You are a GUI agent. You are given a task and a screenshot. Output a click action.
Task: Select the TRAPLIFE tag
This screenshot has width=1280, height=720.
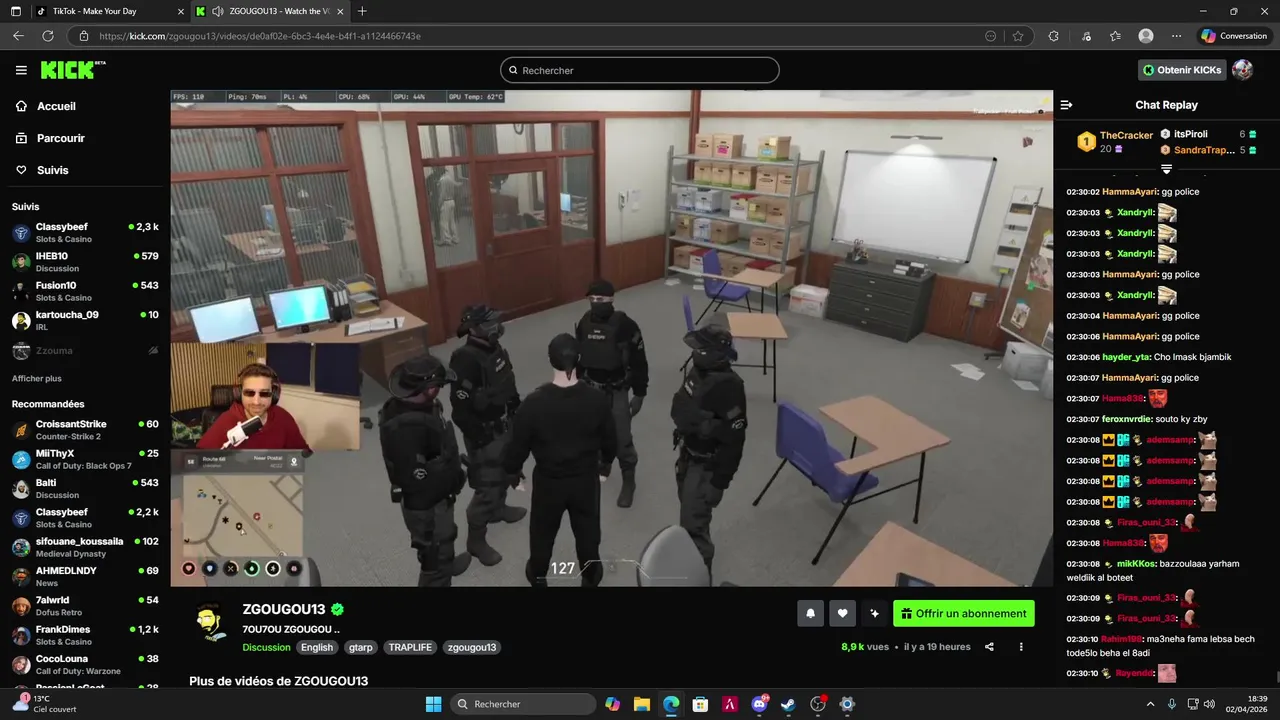[x=410, y=647]
